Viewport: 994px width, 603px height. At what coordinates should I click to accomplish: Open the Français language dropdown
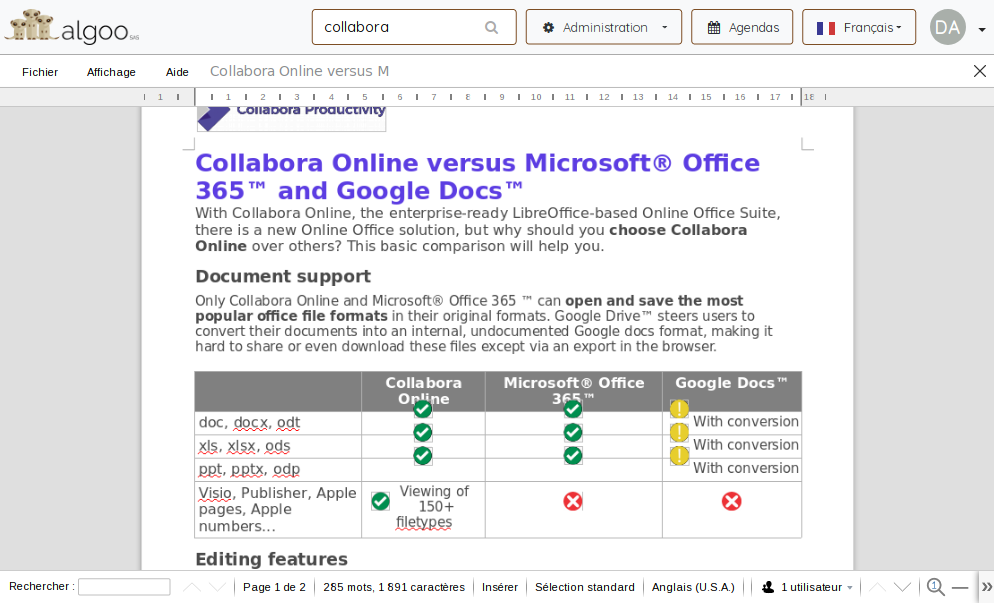(858, 27)
